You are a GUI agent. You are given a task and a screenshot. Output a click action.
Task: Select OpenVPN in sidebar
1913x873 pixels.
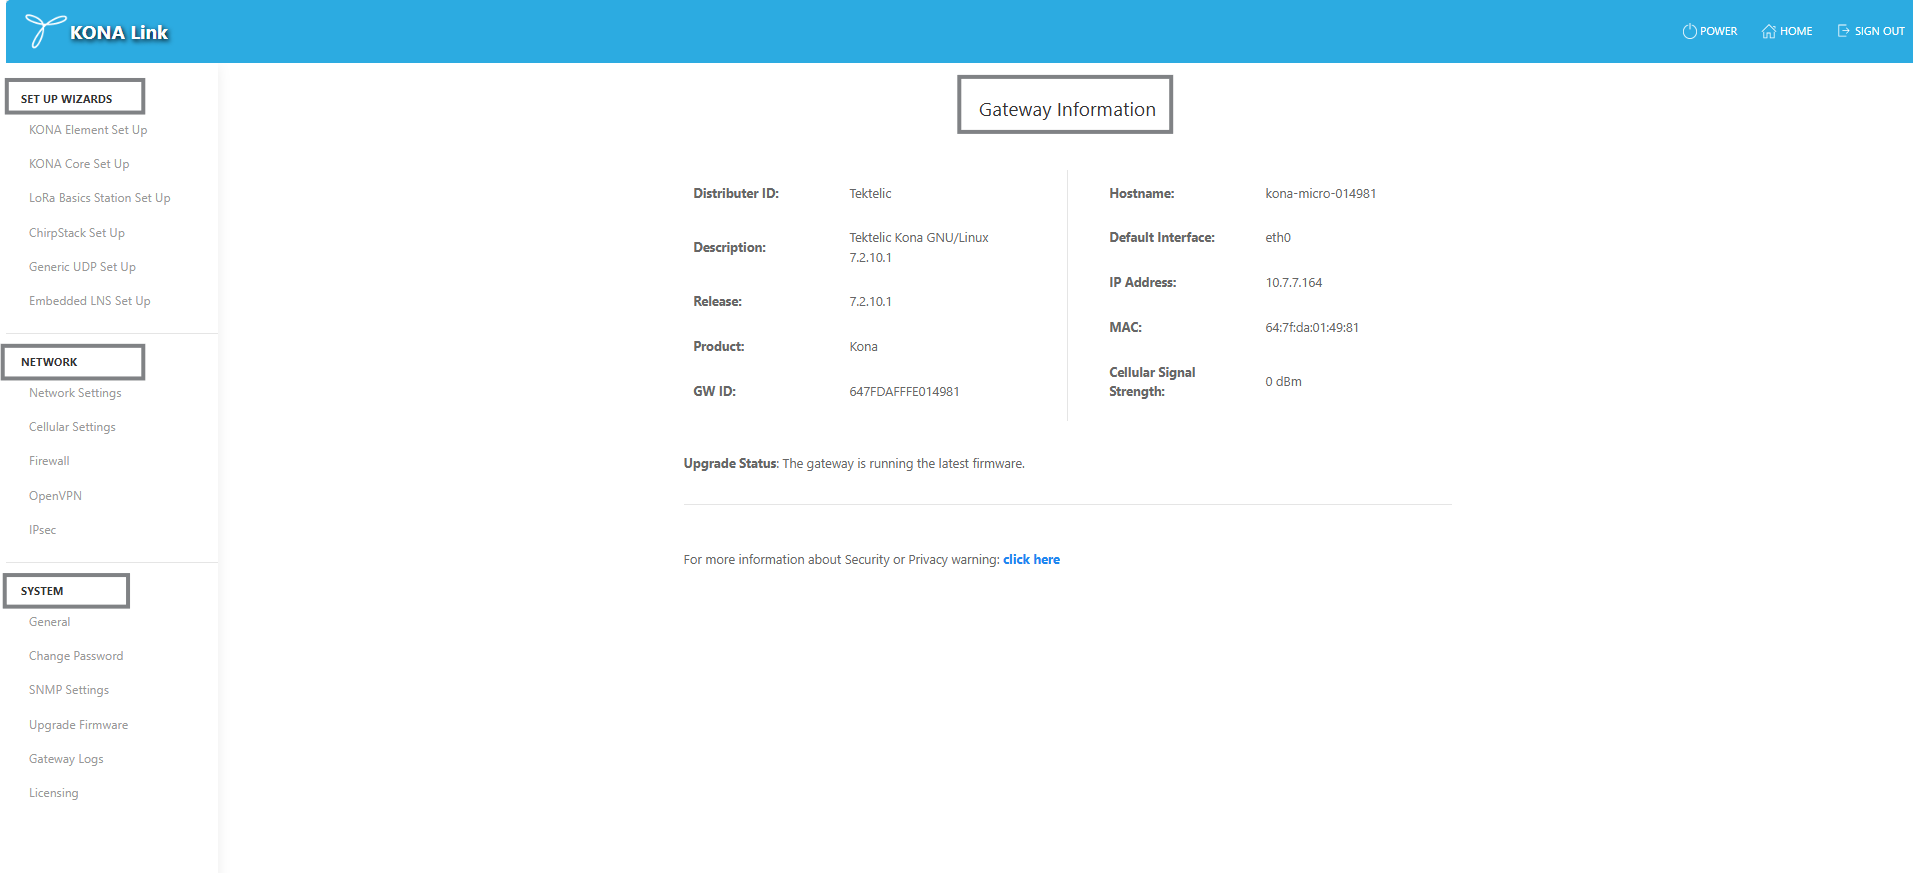(55, 496)
